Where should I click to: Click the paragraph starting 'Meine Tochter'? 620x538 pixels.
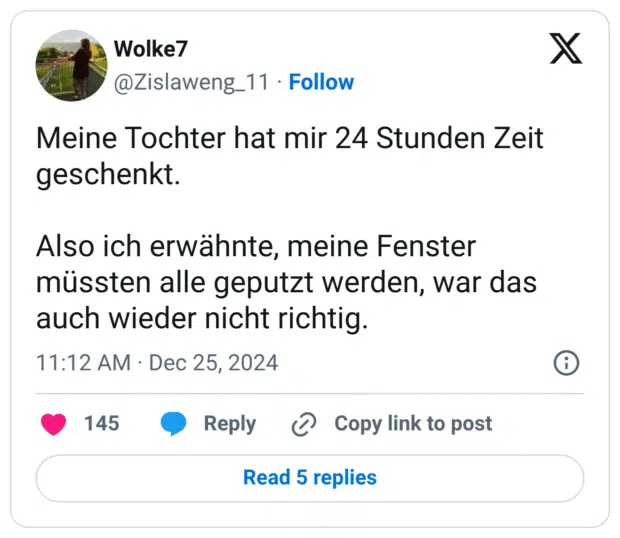point(290,155)
